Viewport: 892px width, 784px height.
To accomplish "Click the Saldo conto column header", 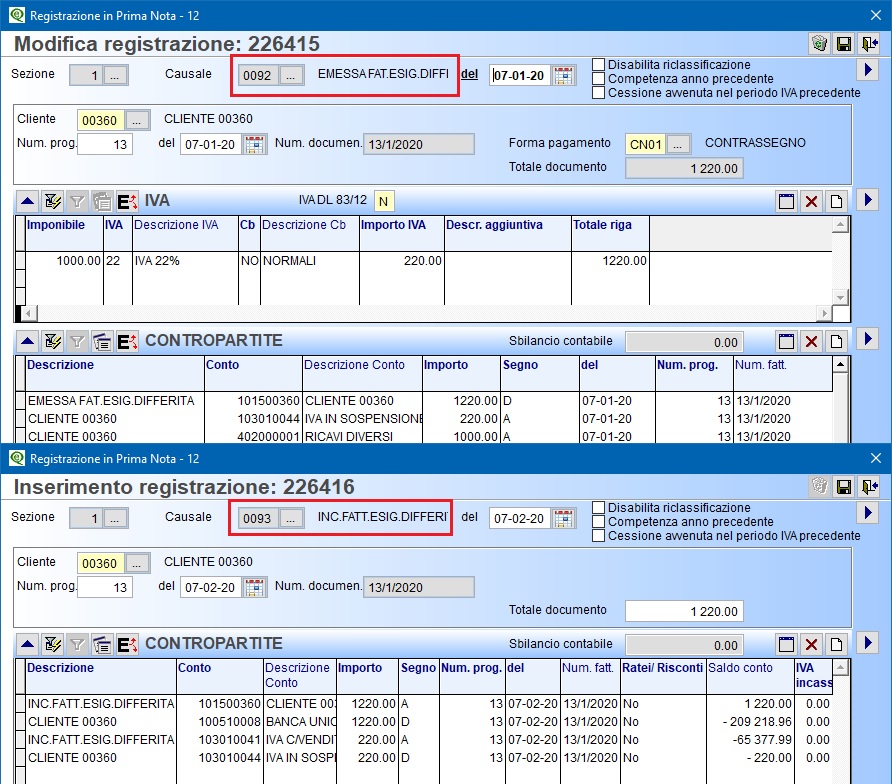I will (749, 668).
